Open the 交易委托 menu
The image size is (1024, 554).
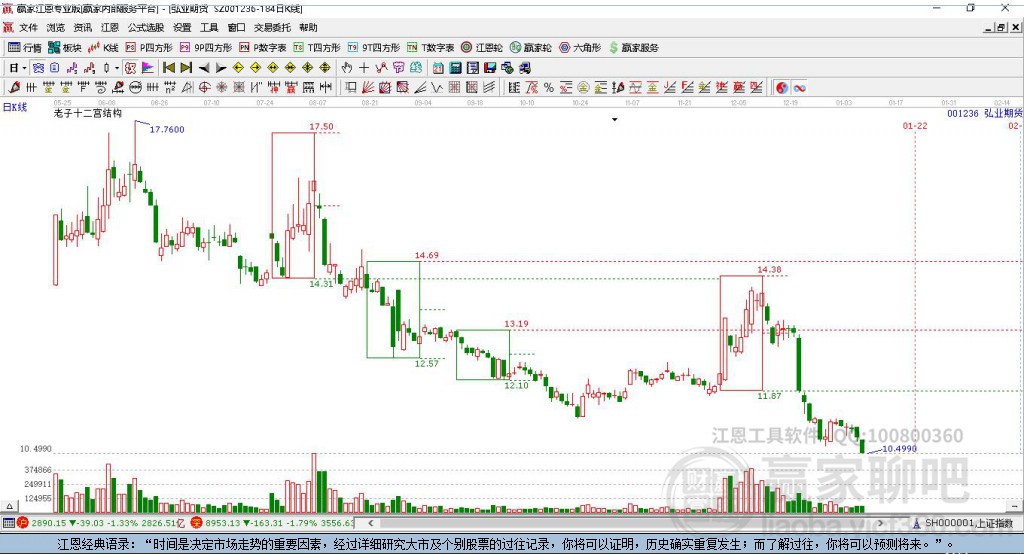(x=272, y=27)
